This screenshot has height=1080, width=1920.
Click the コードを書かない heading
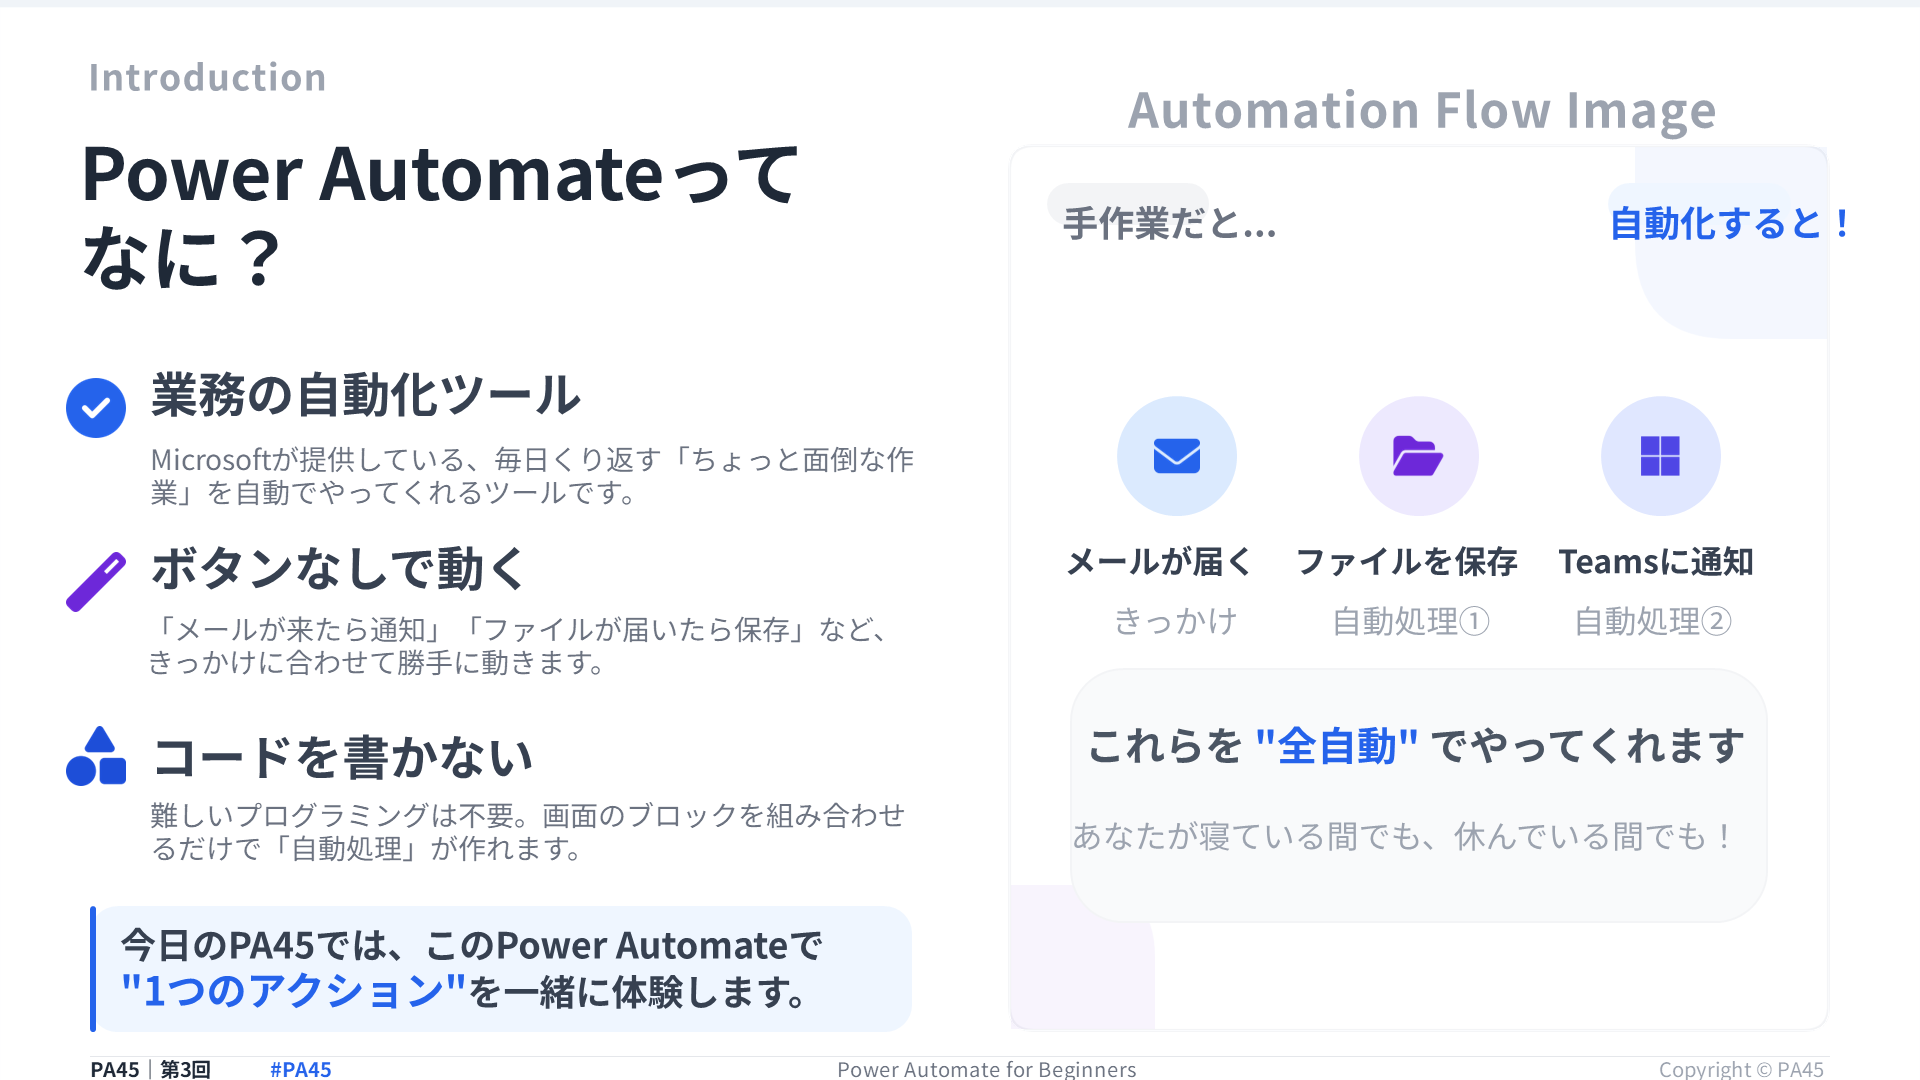342,757
